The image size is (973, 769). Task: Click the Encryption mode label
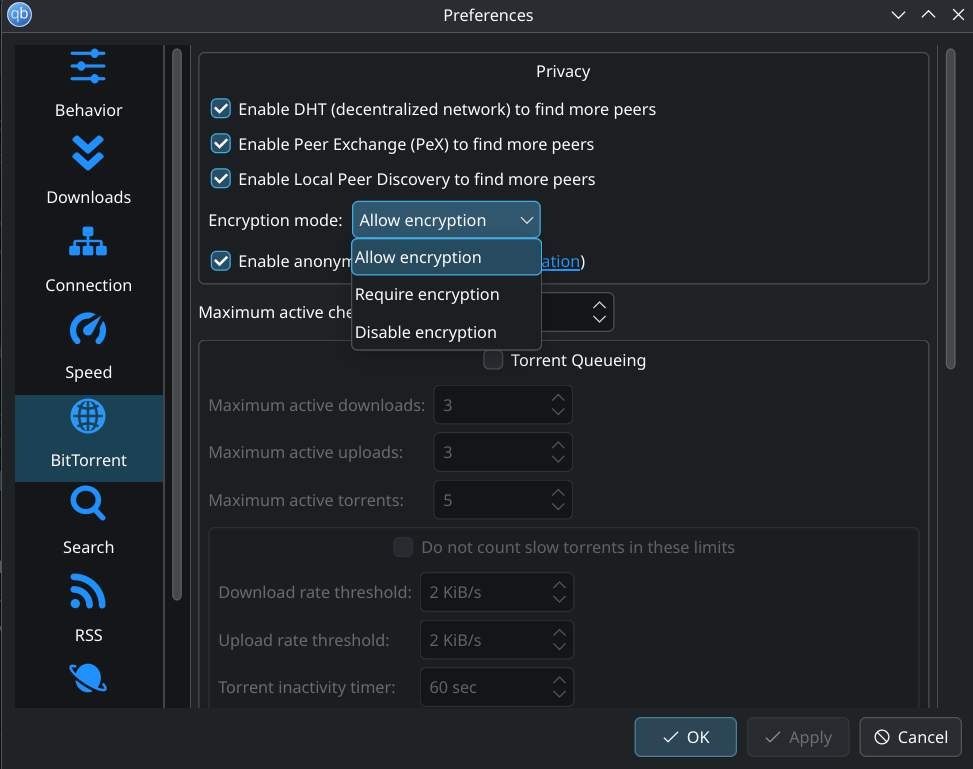click(275, 220)
